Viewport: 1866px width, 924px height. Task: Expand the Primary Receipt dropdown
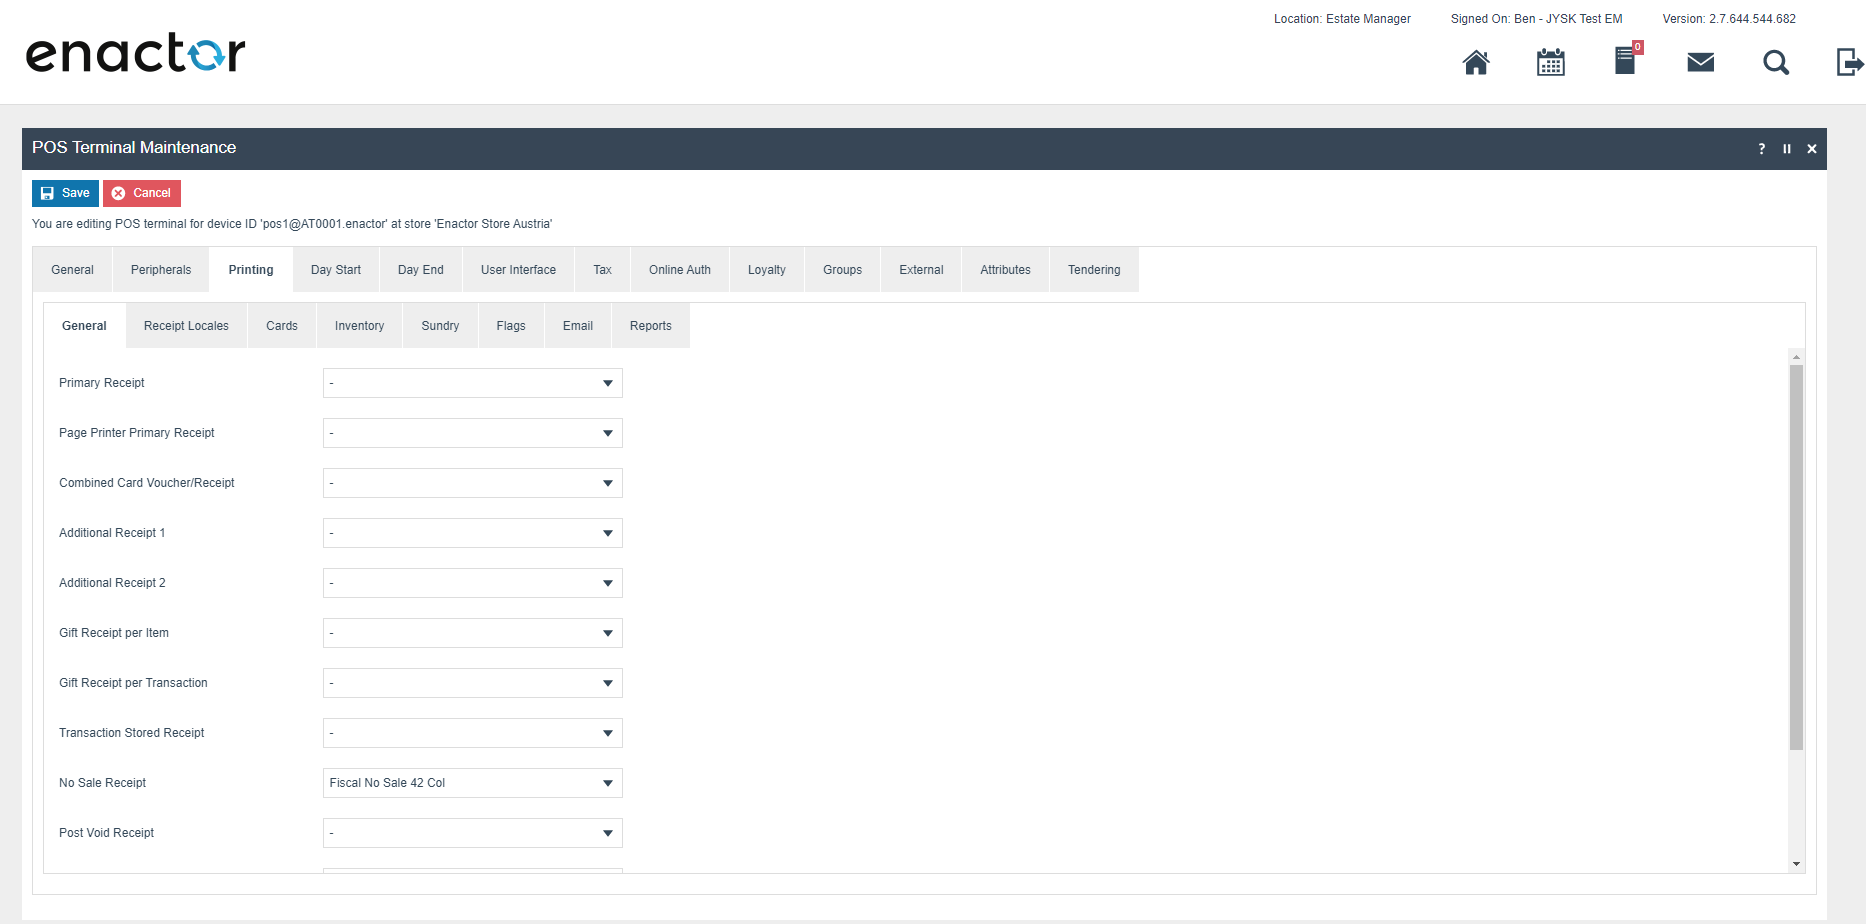(x=472, y=383)
